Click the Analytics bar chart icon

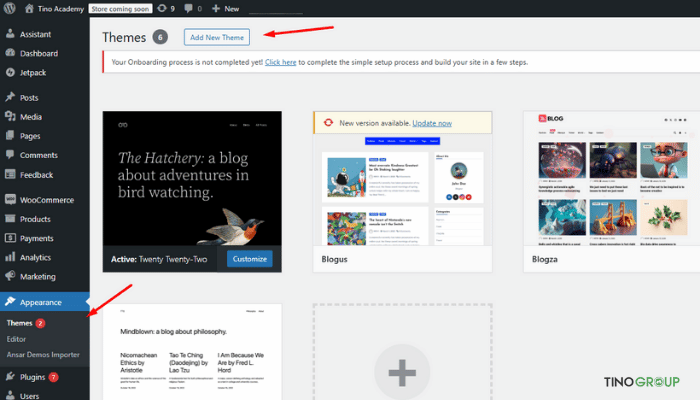[10, 257]
